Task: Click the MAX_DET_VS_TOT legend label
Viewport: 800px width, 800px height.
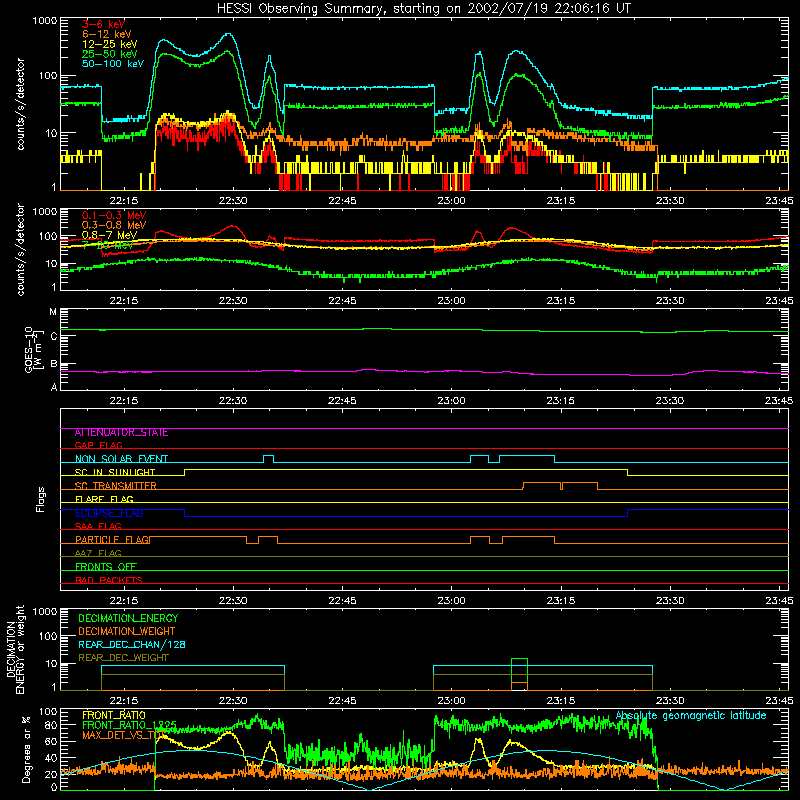Action: [123, 735]
